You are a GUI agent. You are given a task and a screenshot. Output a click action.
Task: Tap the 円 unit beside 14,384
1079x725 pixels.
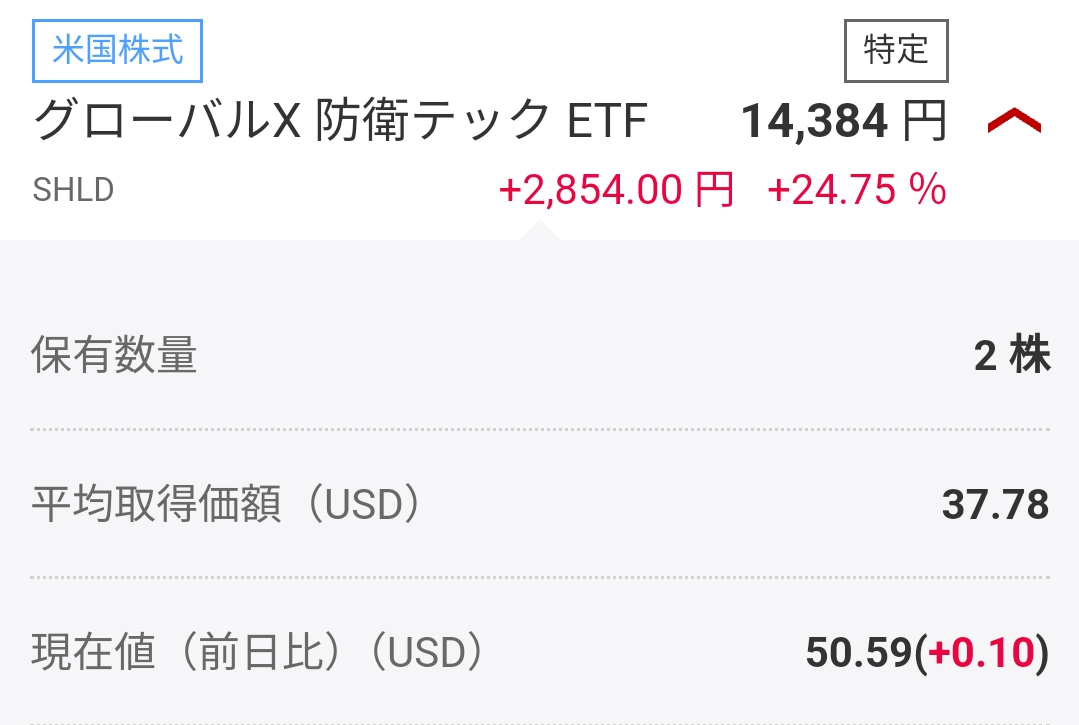[x=924, y=122]
